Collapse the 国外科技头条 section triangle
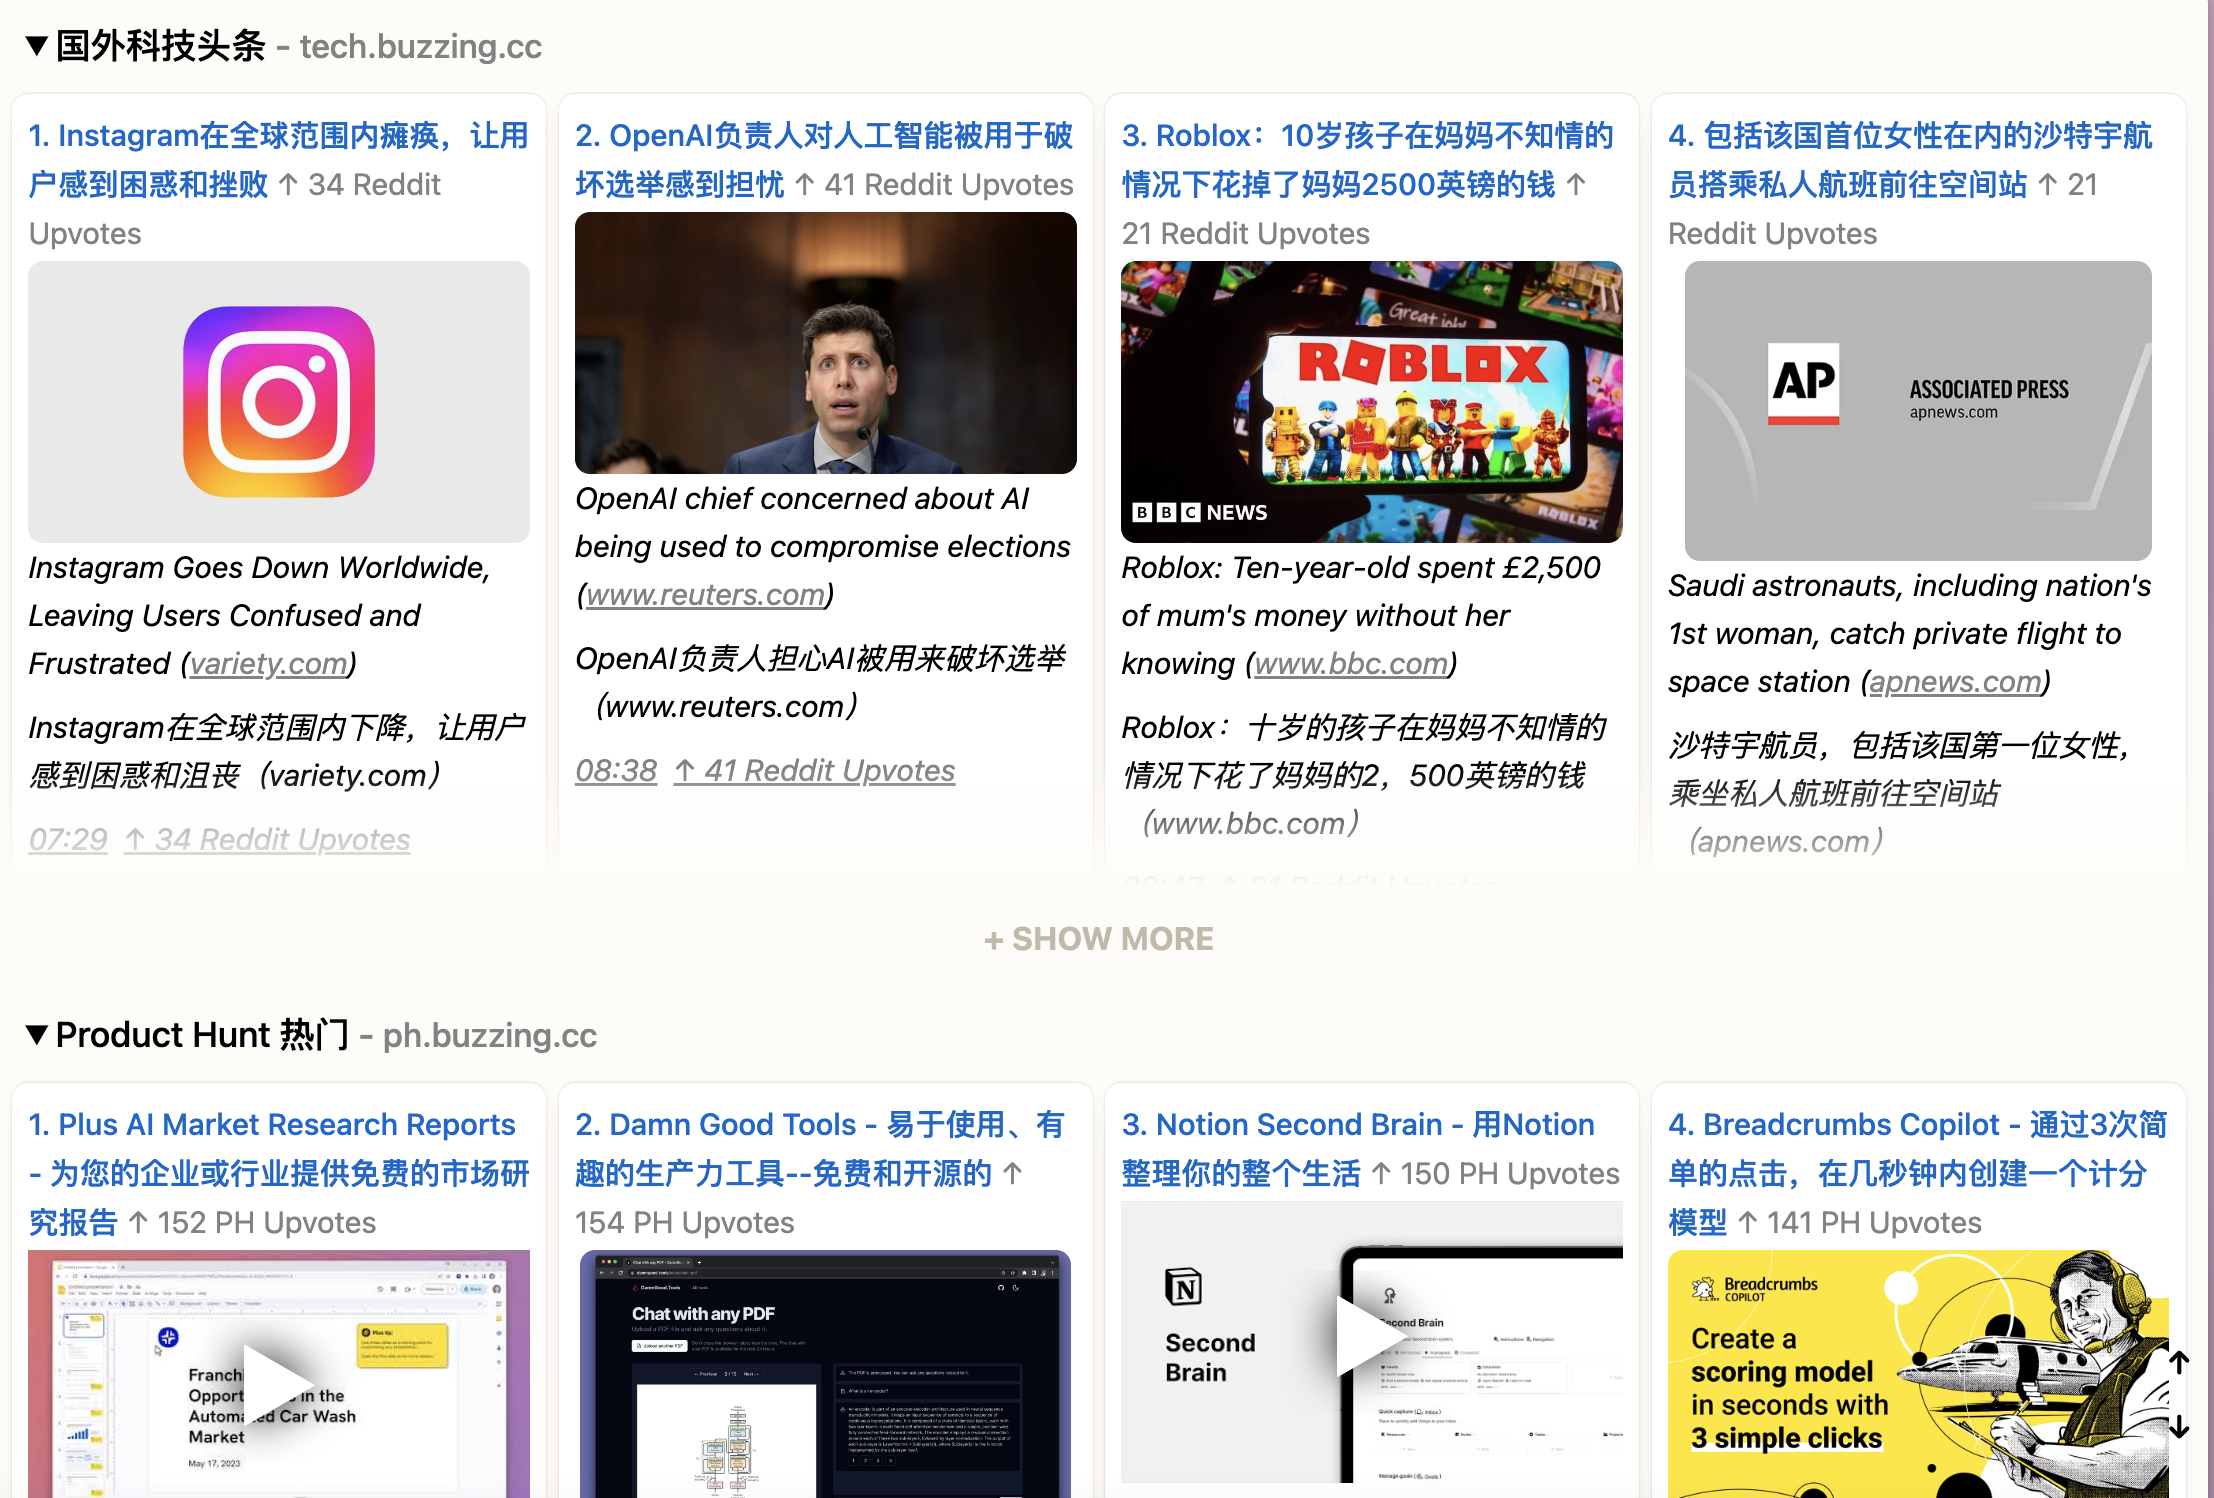Viewport: 2214px width, 1498px height. [x=37, y=46]
